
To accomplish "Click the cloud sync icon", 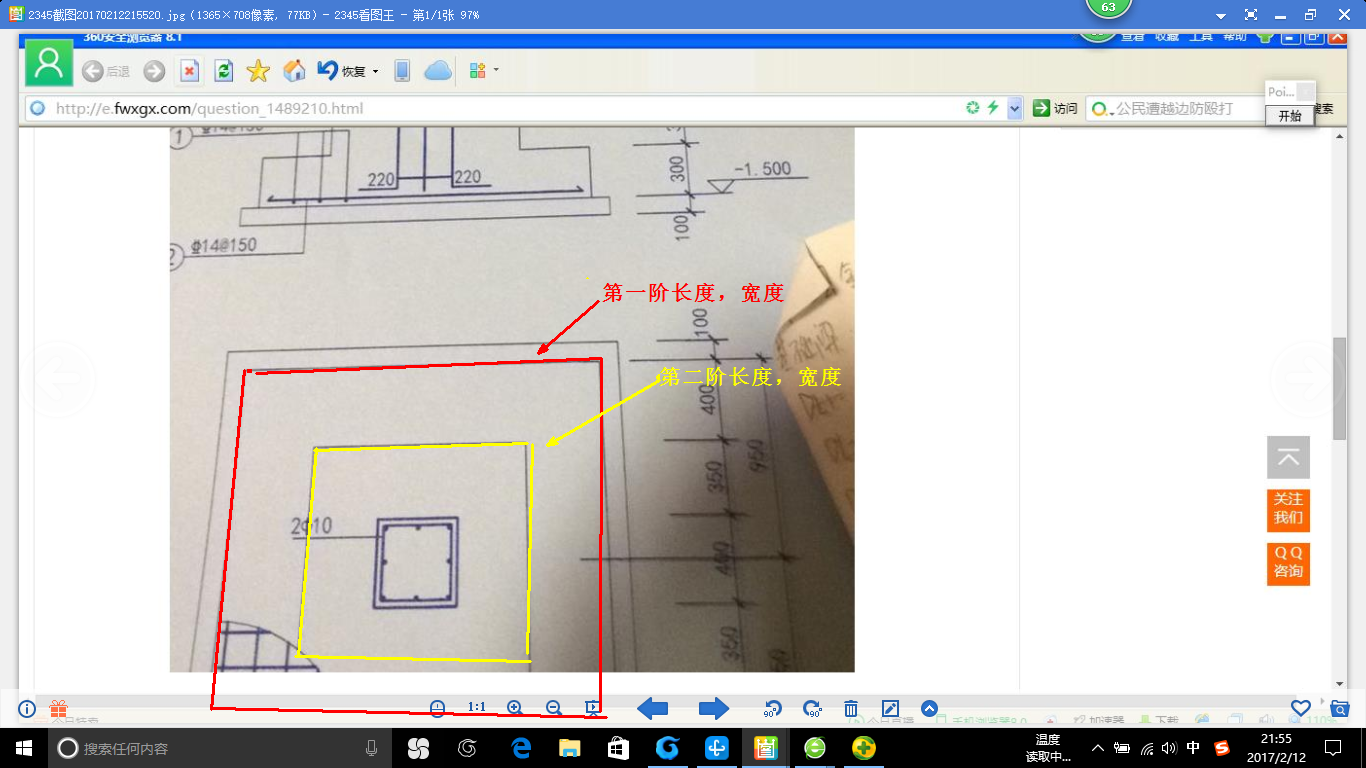I will (x=438, y=71).
